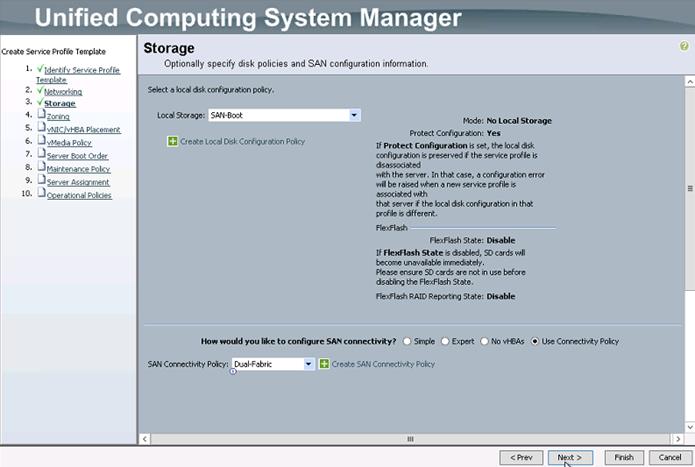Click Create Local Disk Configuration Policy link

tap(242, 141)
